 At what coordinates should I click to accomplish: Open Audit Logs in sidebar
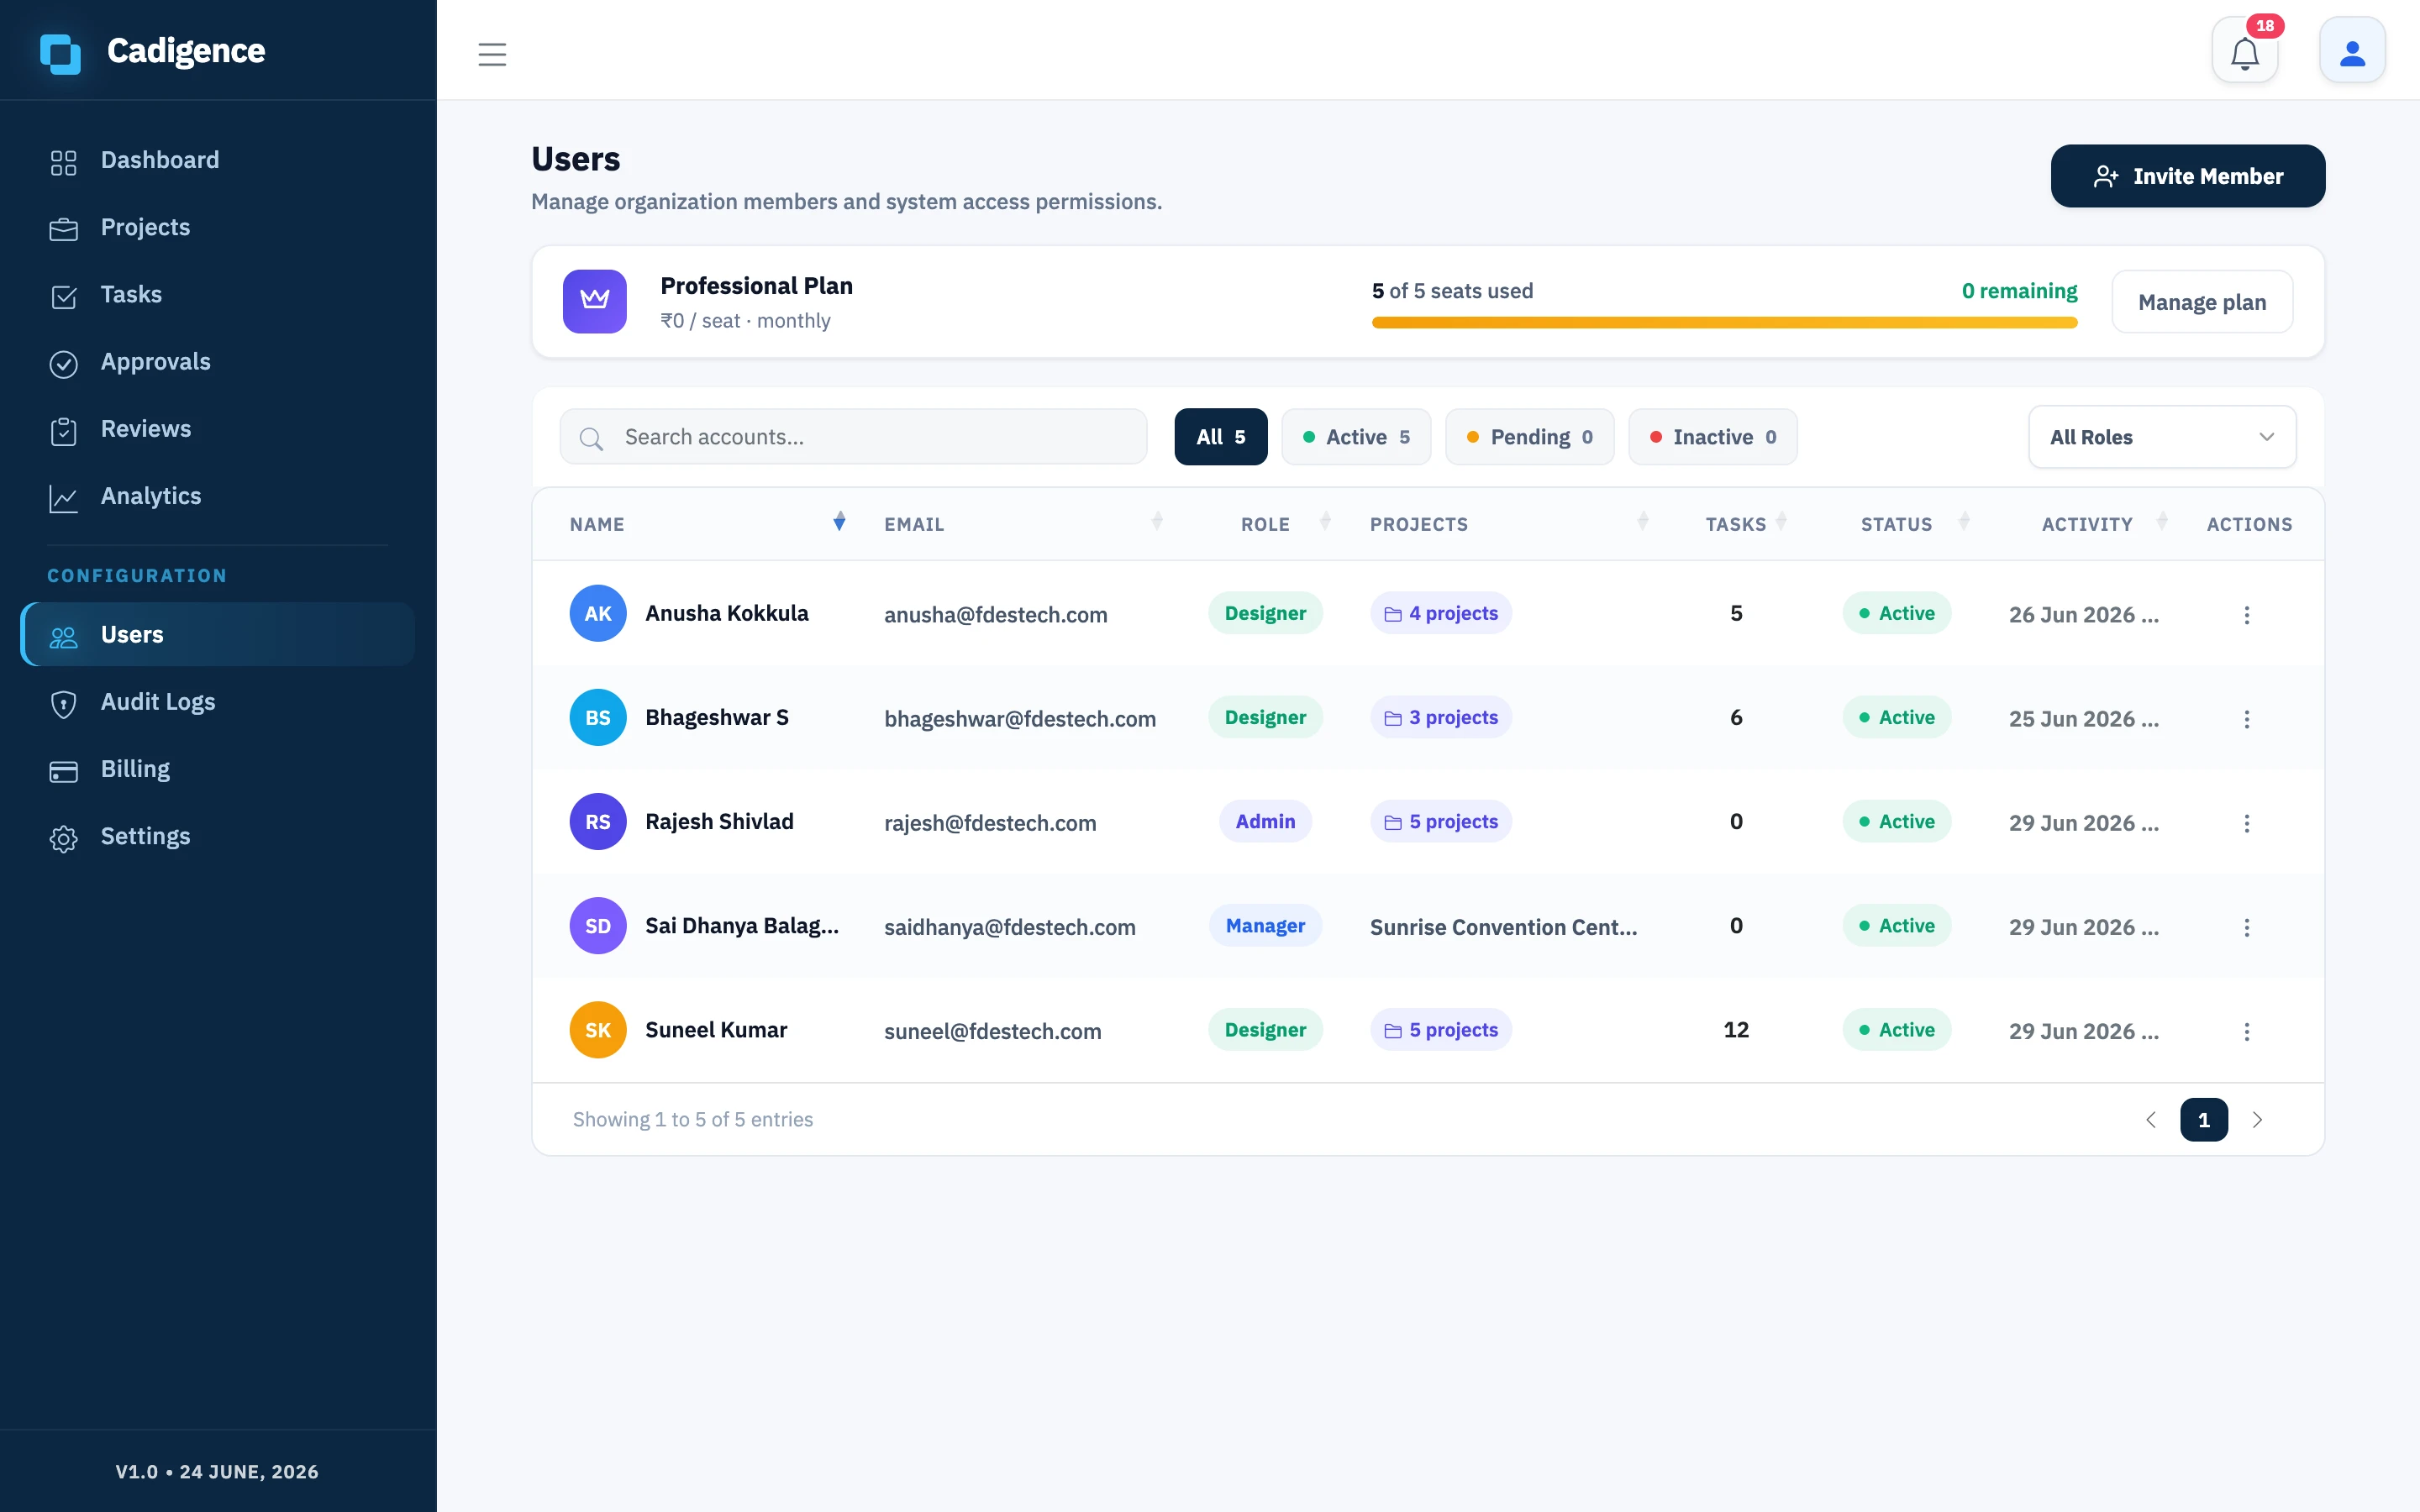(x=218, y=702)
